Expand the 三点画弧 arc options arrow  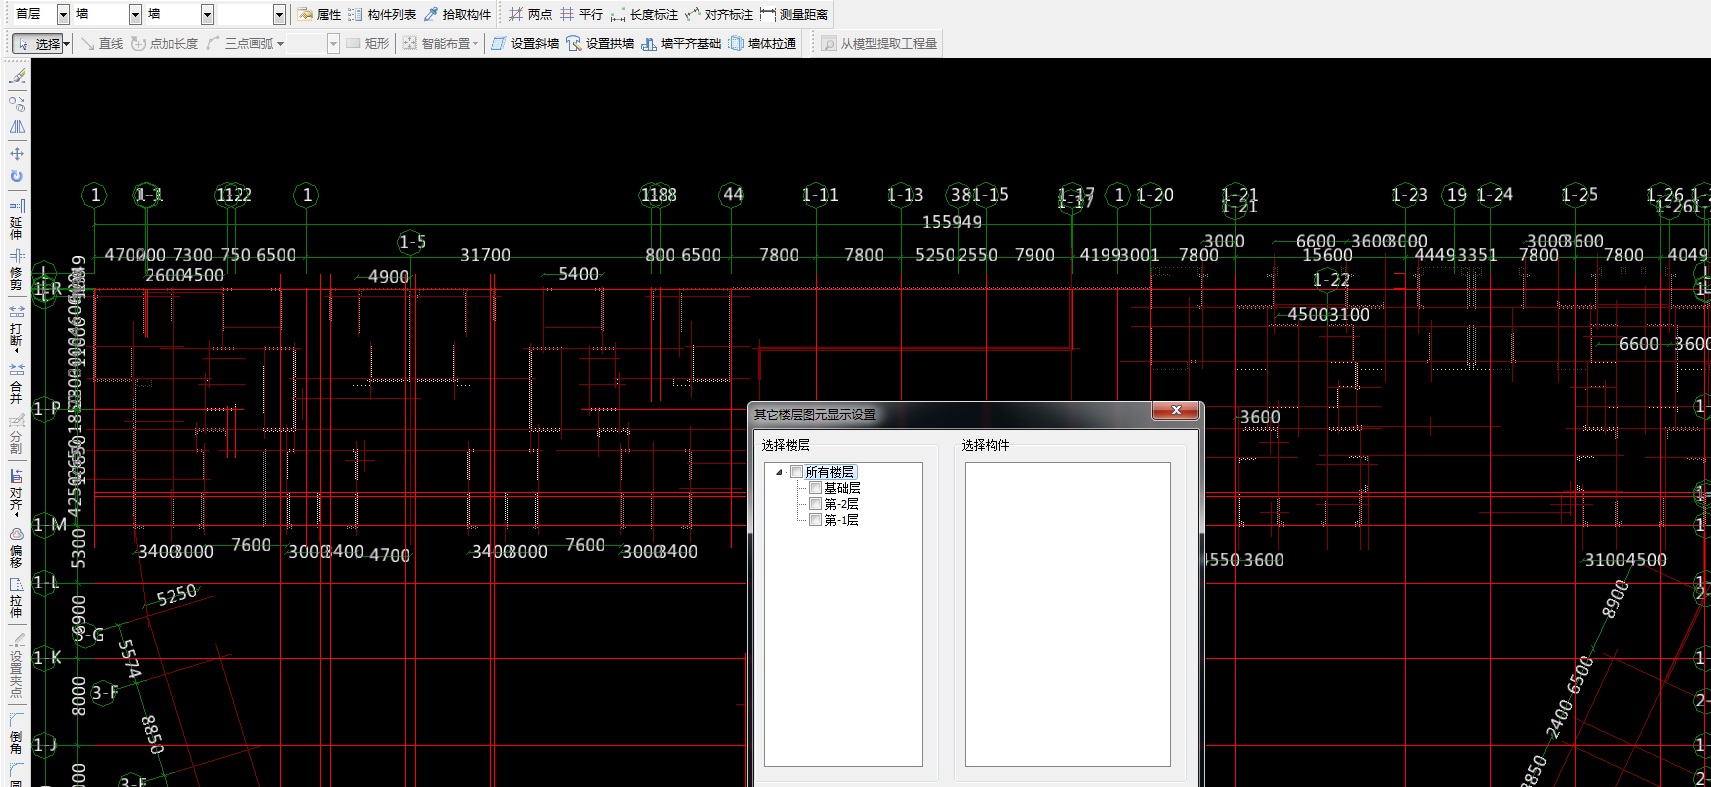[281, 43]
